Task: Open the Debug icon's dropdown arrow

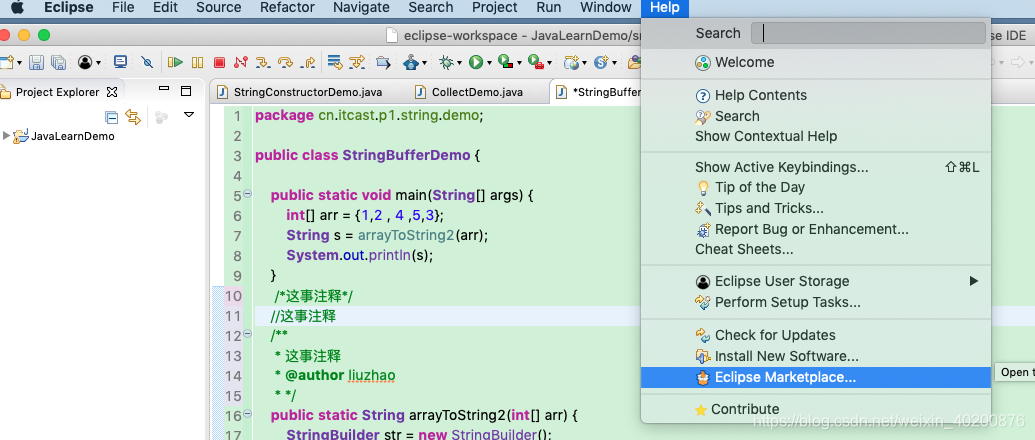Action: tap(459, 63)
